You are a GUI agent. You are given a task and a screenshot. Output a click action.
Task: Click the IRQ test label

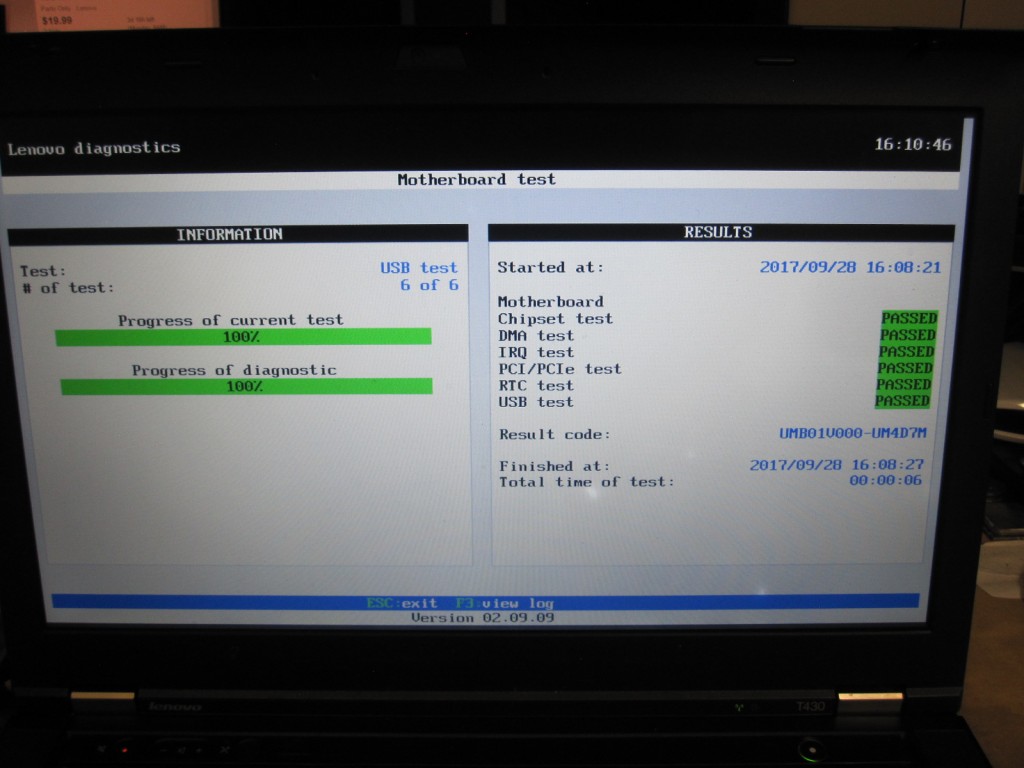536,352
